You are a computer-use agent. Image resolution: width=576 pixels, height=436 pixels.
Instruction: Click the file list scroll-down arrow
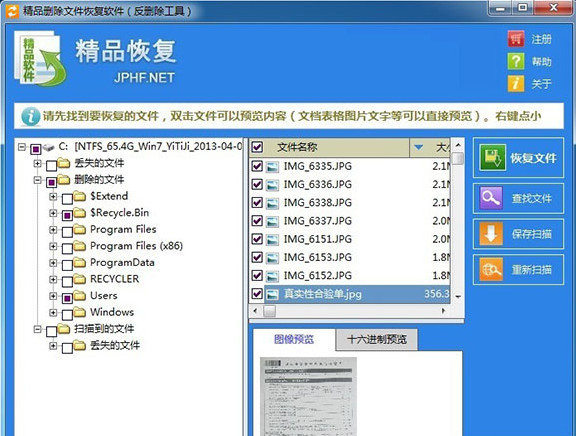(458, 296)
